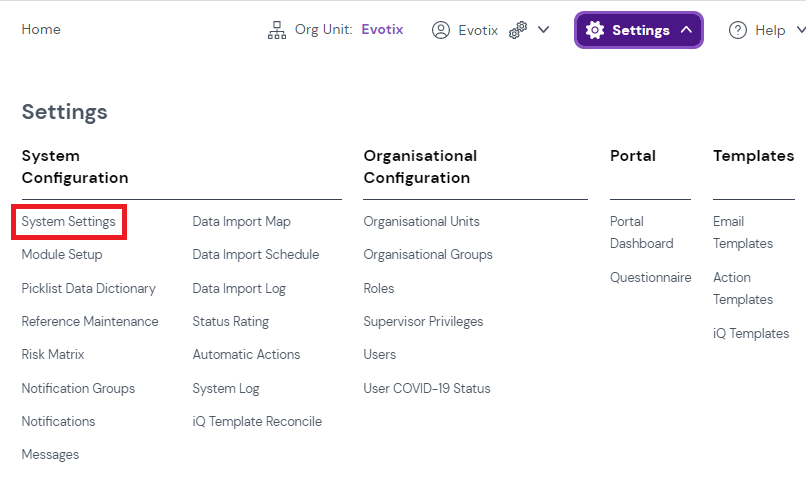This screenshot has width=806, height=478.
Task: Go to Supervisor Privileges
Action: (423, 321)
